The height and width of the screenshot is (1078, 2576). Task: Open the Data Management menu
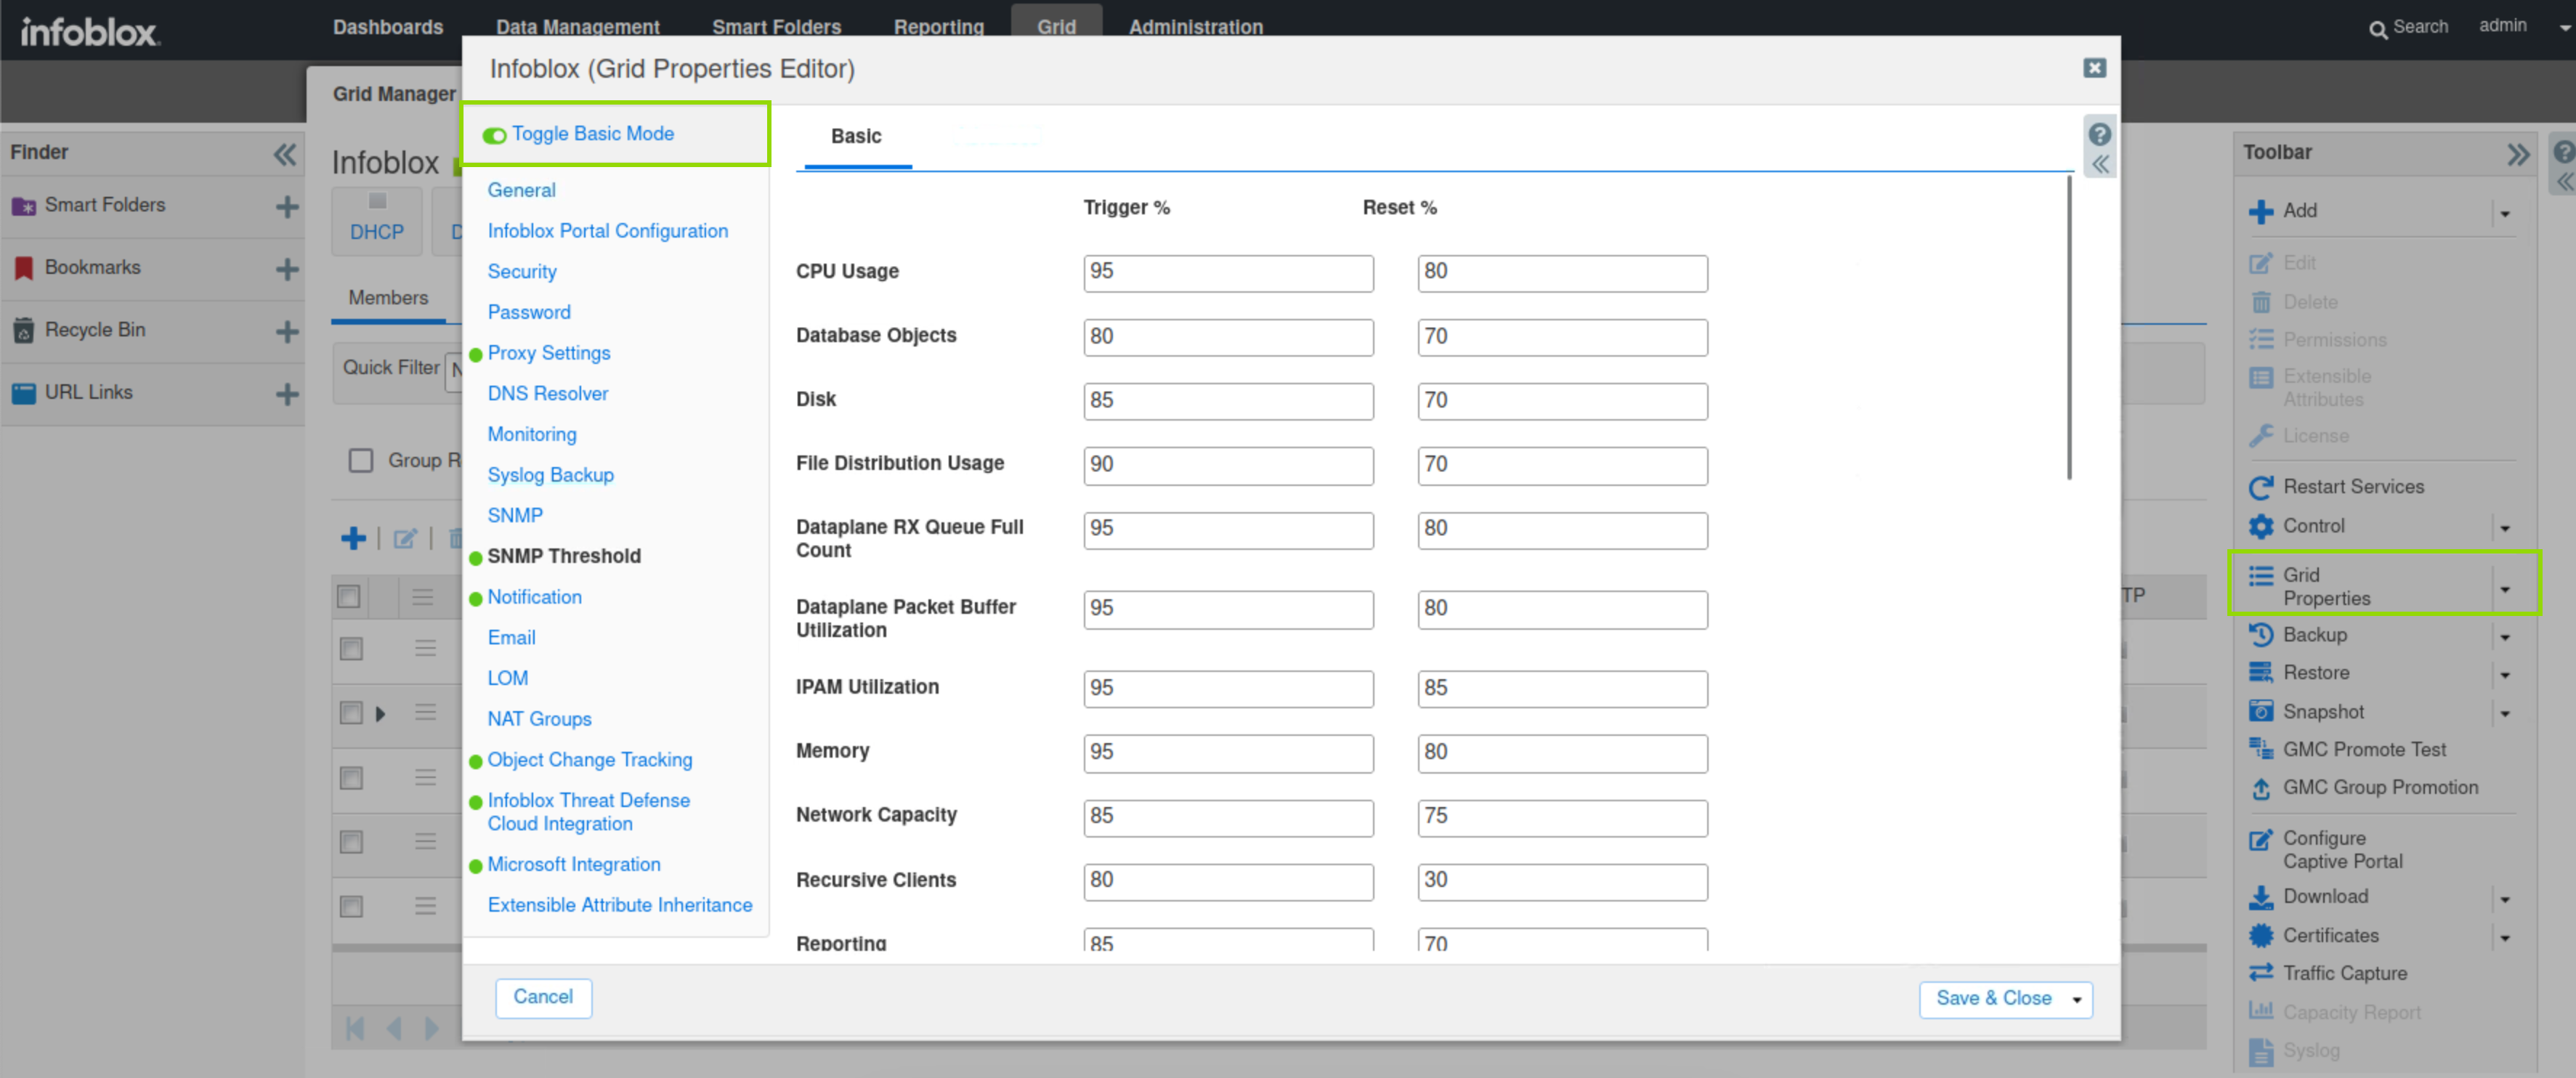point(577,27)
